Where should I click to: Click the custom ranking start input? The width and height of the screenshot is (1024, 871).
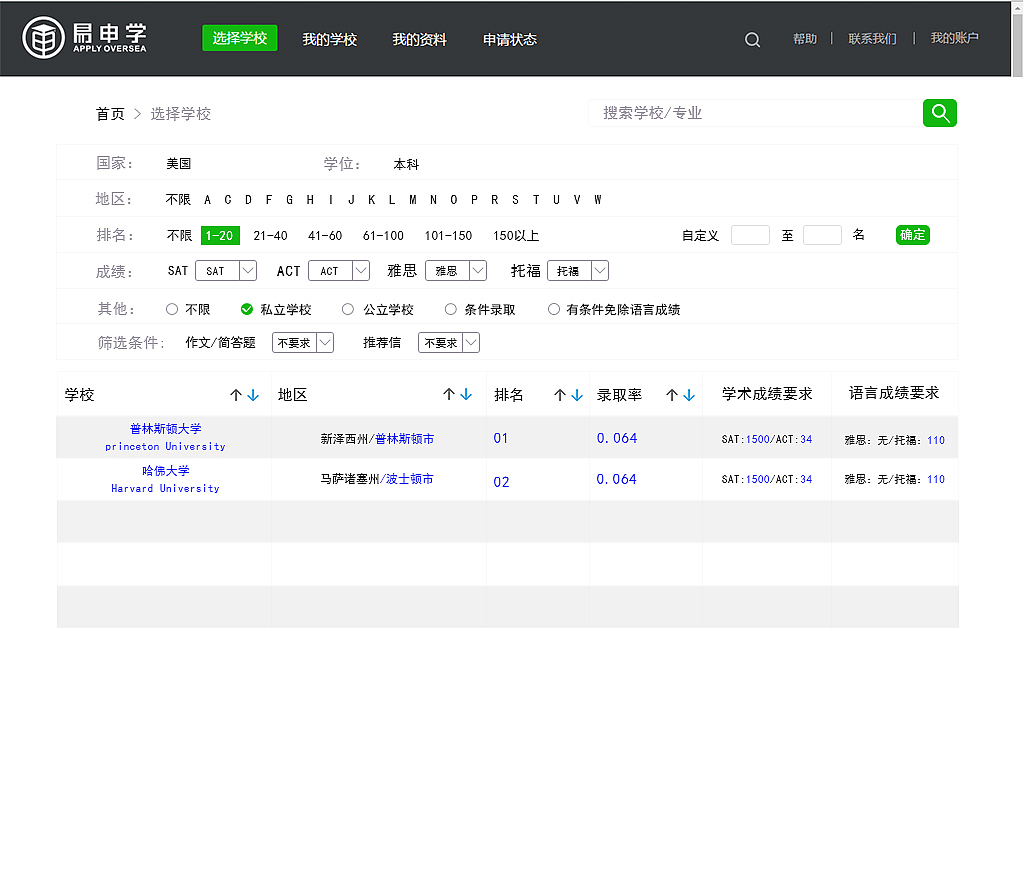750,235
